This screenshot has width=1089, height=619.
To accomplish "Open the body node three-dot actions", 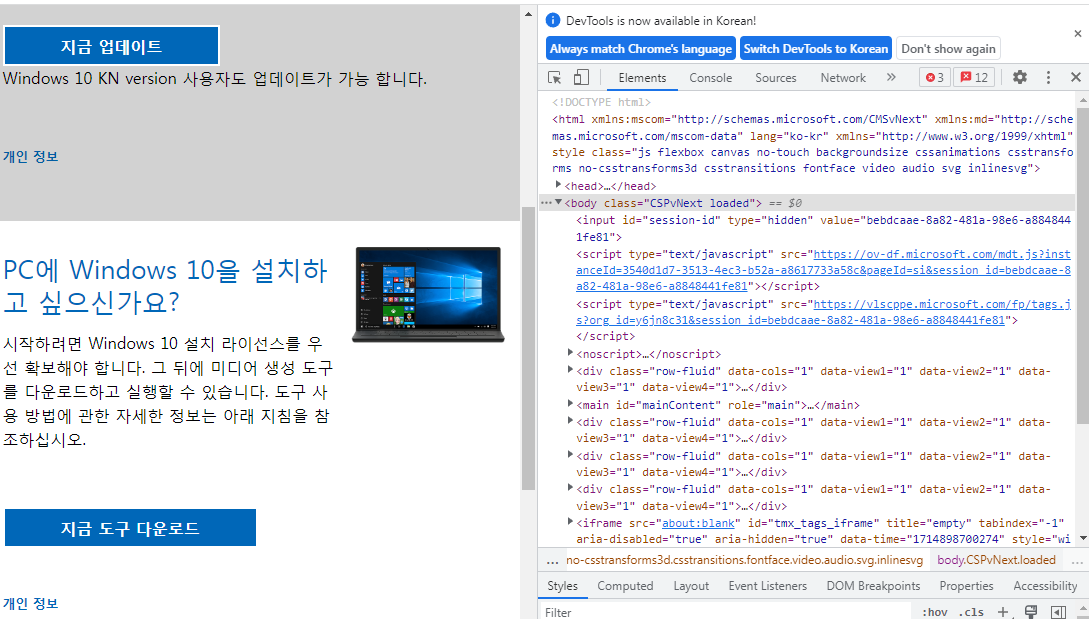I will (546, 203).
